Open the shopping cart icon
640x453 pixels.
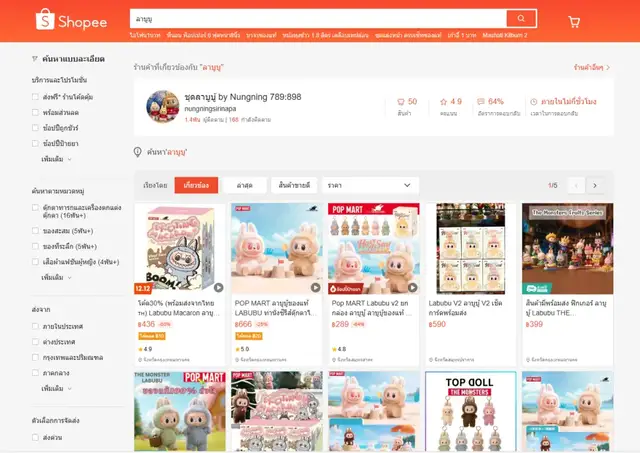(574, 22)
